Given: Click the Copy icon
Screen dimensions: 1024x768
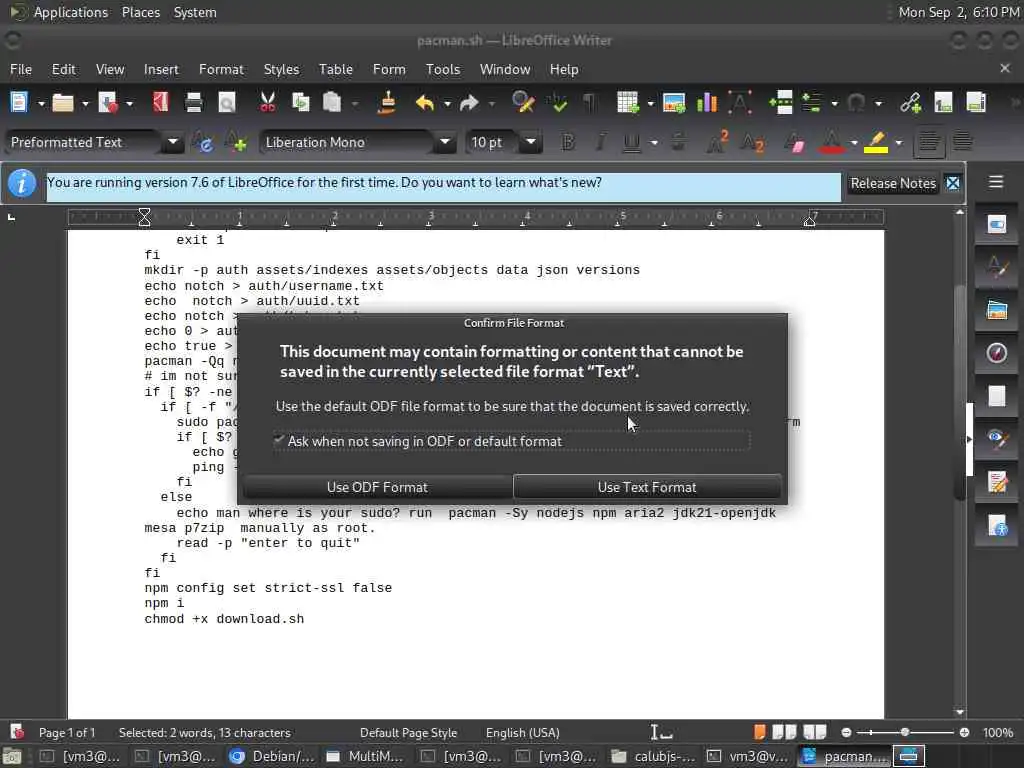Looking at the screenshot, I should click(300, 103).
